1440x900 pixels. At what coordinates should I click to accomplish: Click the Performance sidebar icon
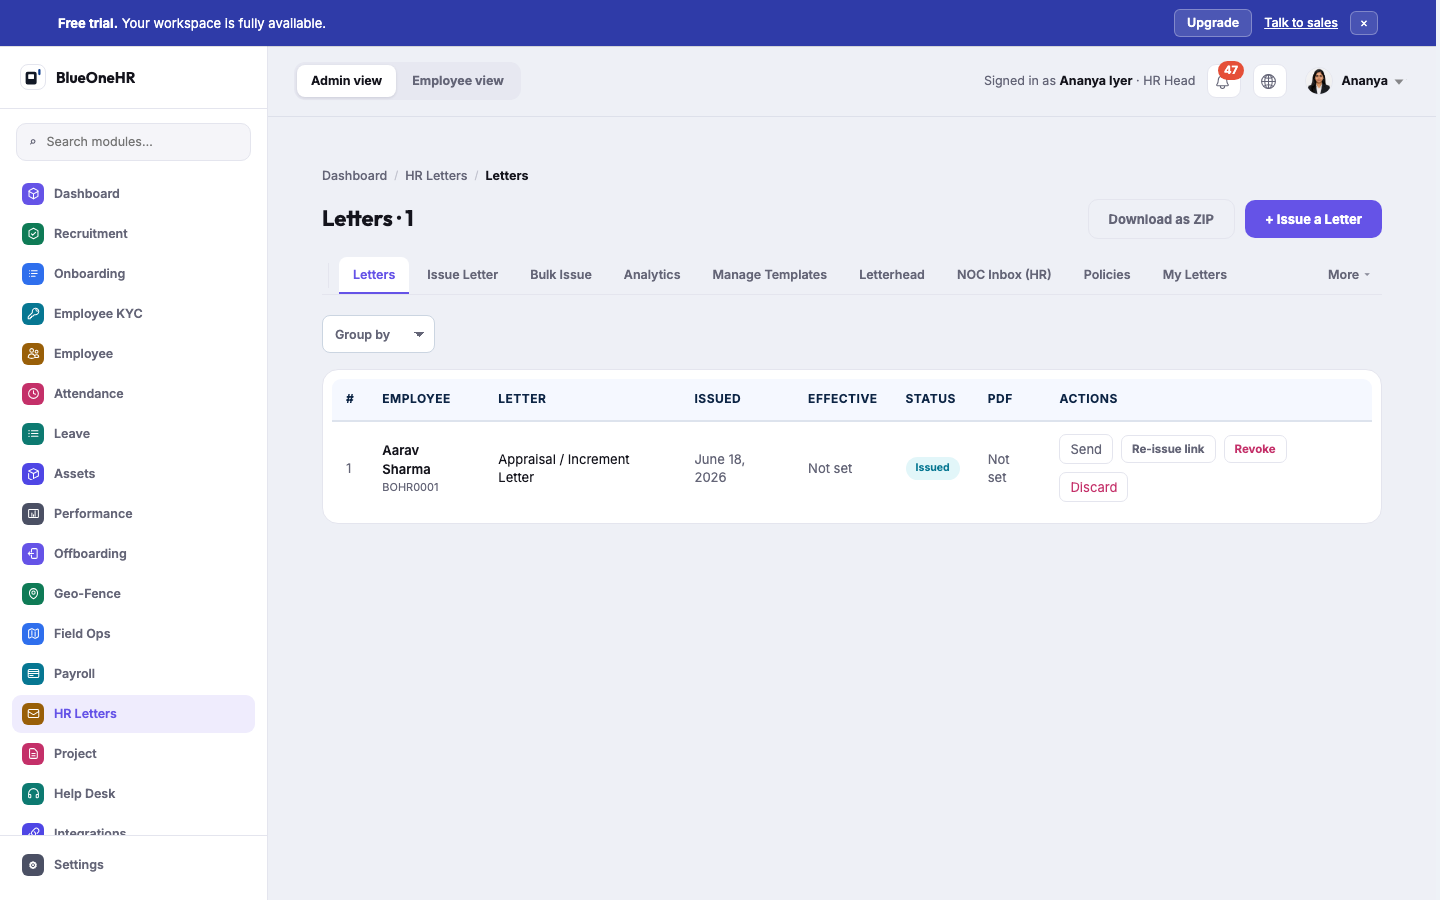click(33, 514)
